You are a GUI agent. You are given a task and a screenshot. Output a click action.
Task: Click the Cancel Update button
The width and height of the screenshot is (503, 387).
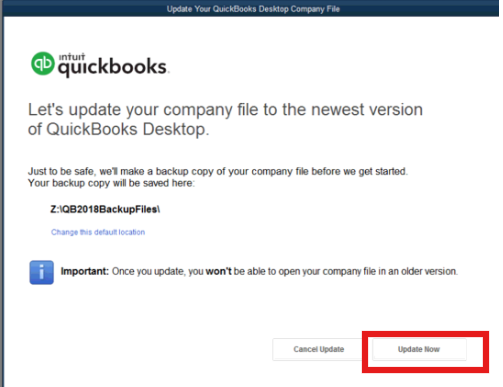[x=318, y=349]
